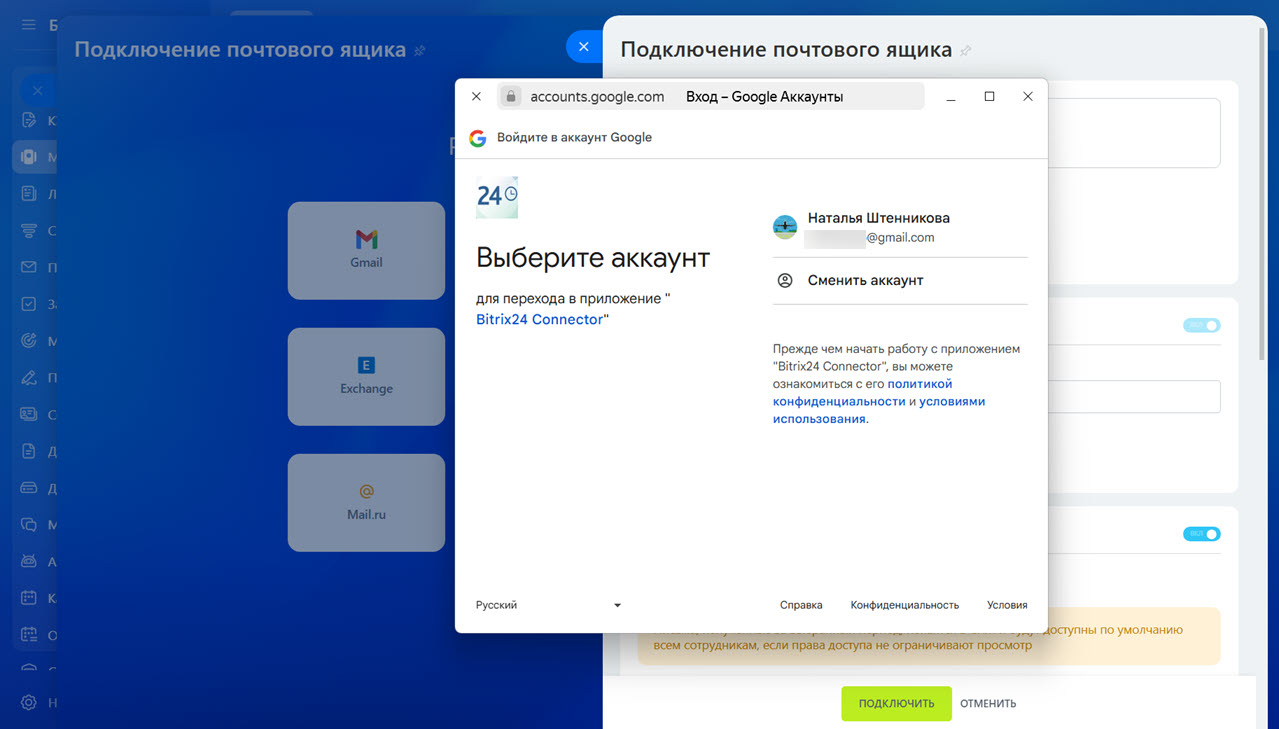
Task: Open the settings gear icon in sidebar
Action: [28, 703]
